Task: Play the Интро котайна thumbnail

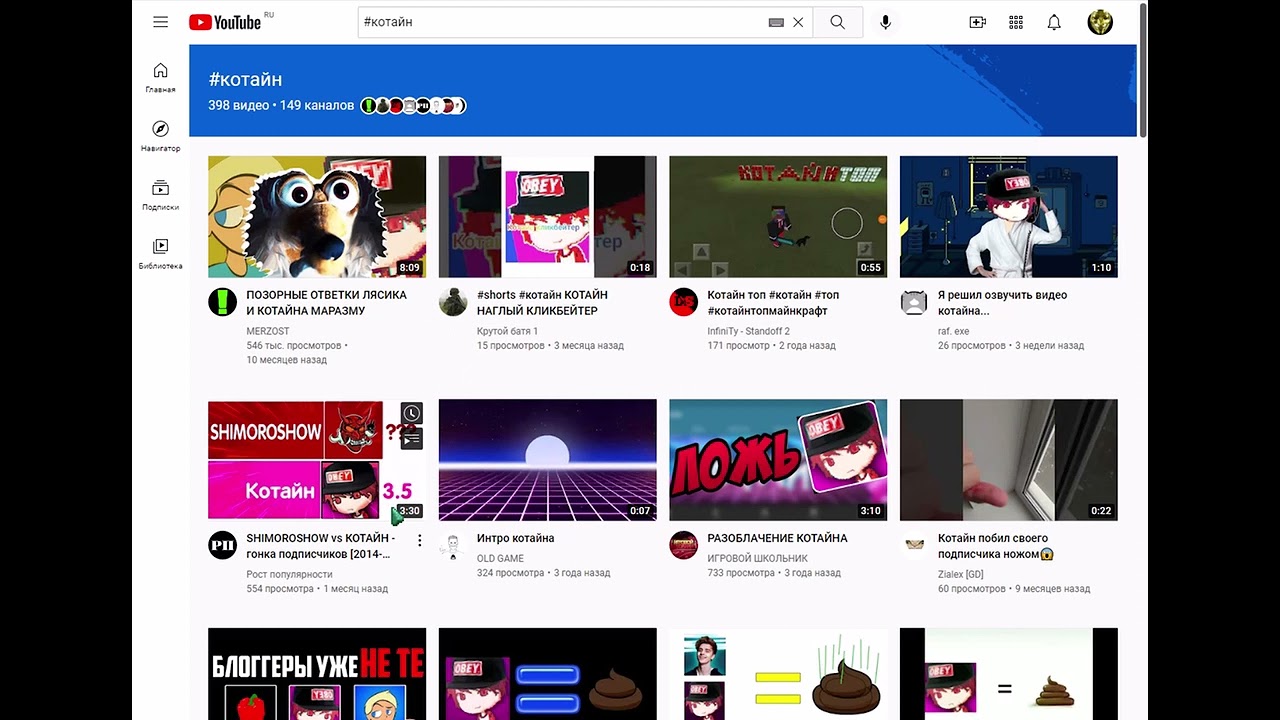Action: [548, 460]
